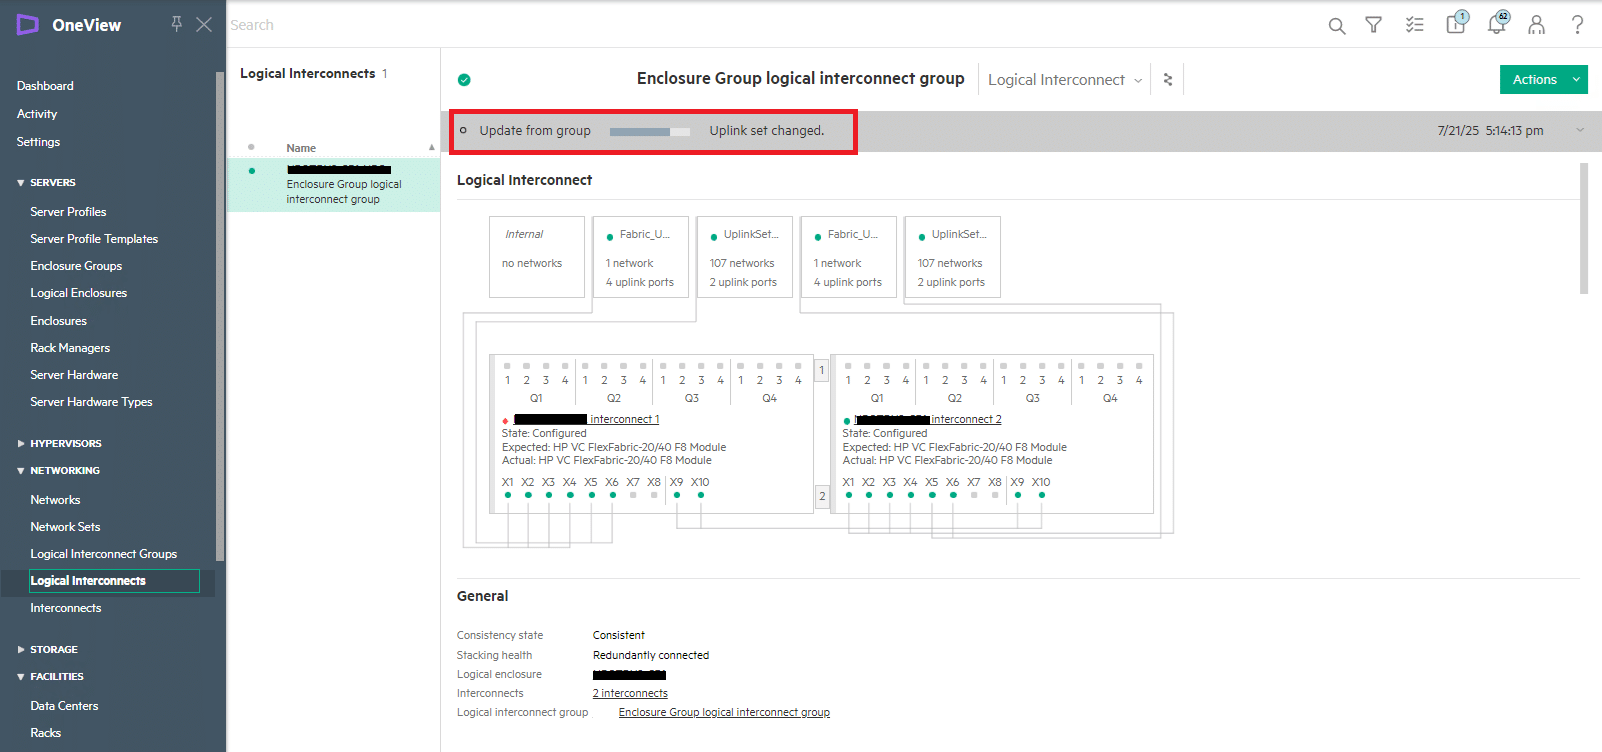This screenshot has width=1602, height=752.
Task: Go to Server Profiles
Action: [x=68, y=212]
